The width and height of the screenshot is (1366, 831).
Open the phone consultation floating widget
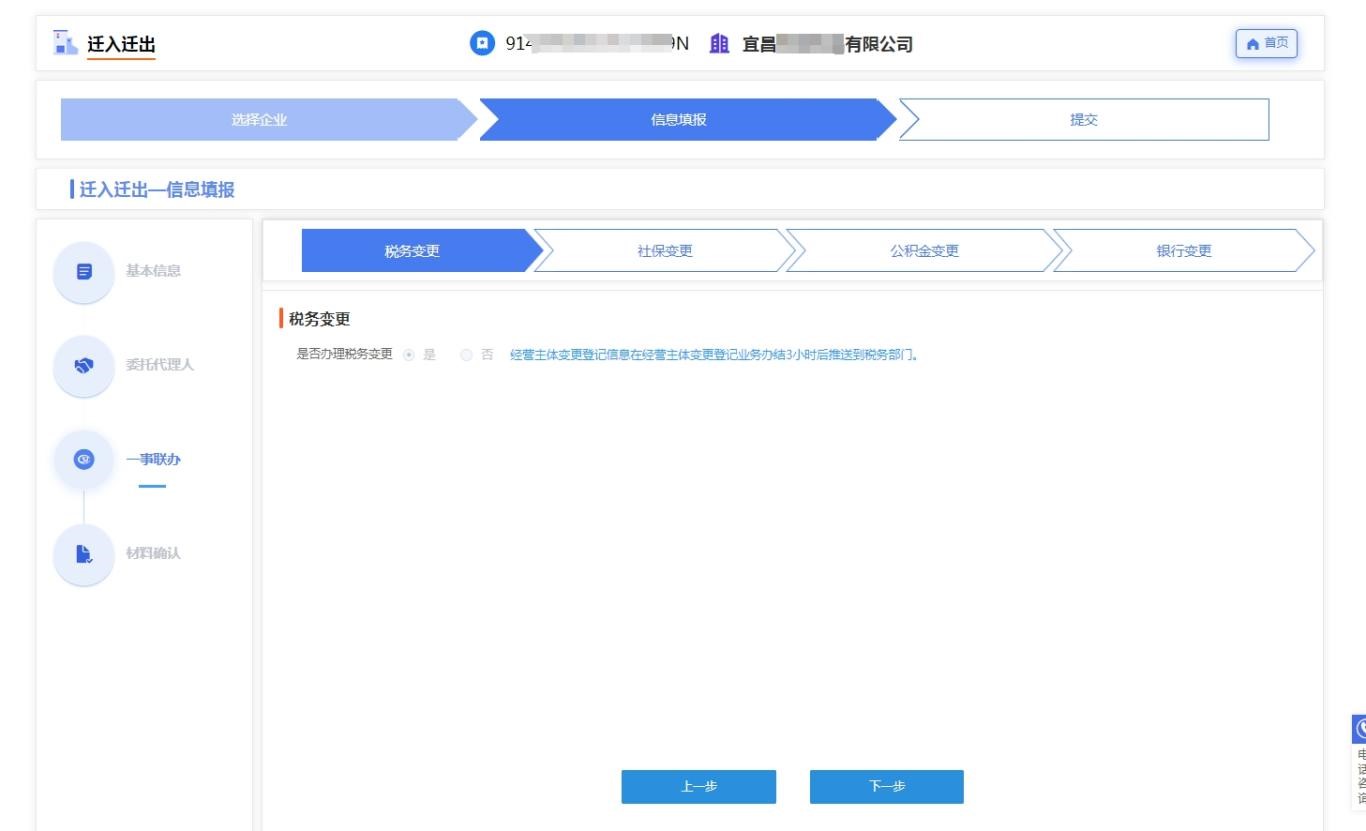(1358, 760)
